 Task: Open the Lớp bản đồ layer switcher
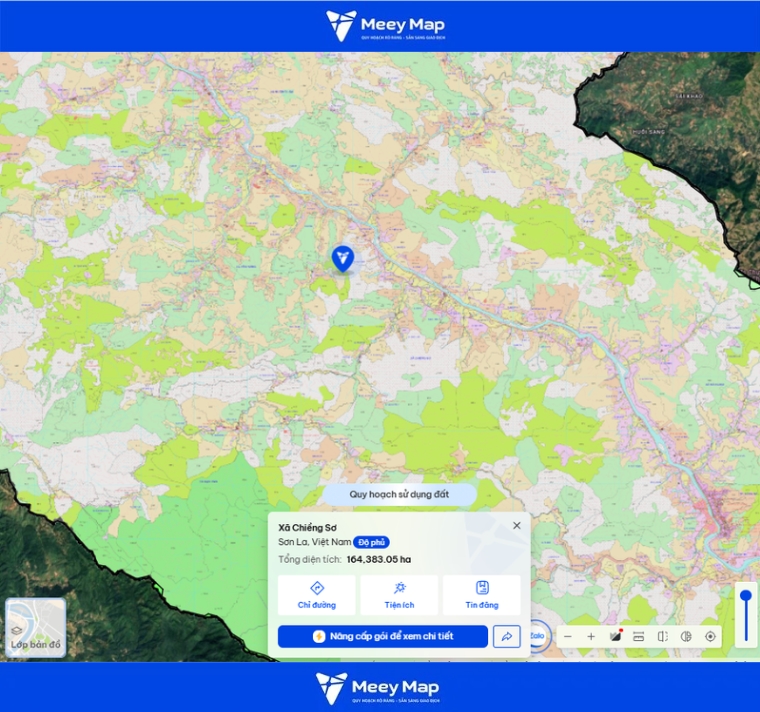(35, 628)
